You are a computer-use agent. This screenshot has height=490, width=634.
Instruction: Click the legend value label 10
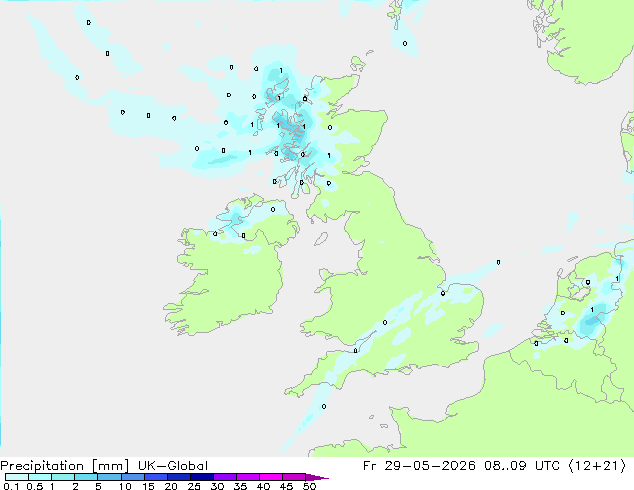(125, 486)
